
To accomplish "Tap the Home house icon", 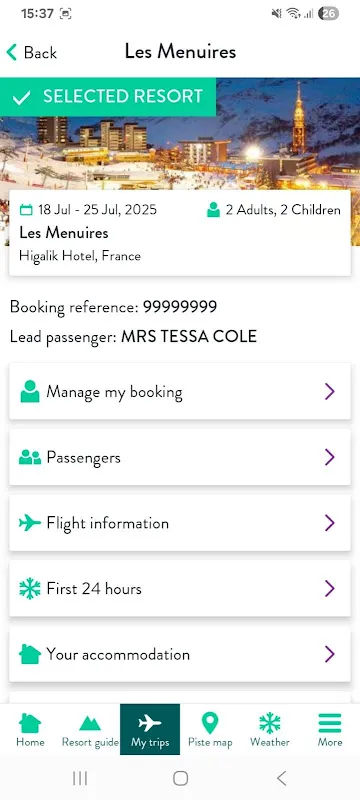I will pos(30,723).
